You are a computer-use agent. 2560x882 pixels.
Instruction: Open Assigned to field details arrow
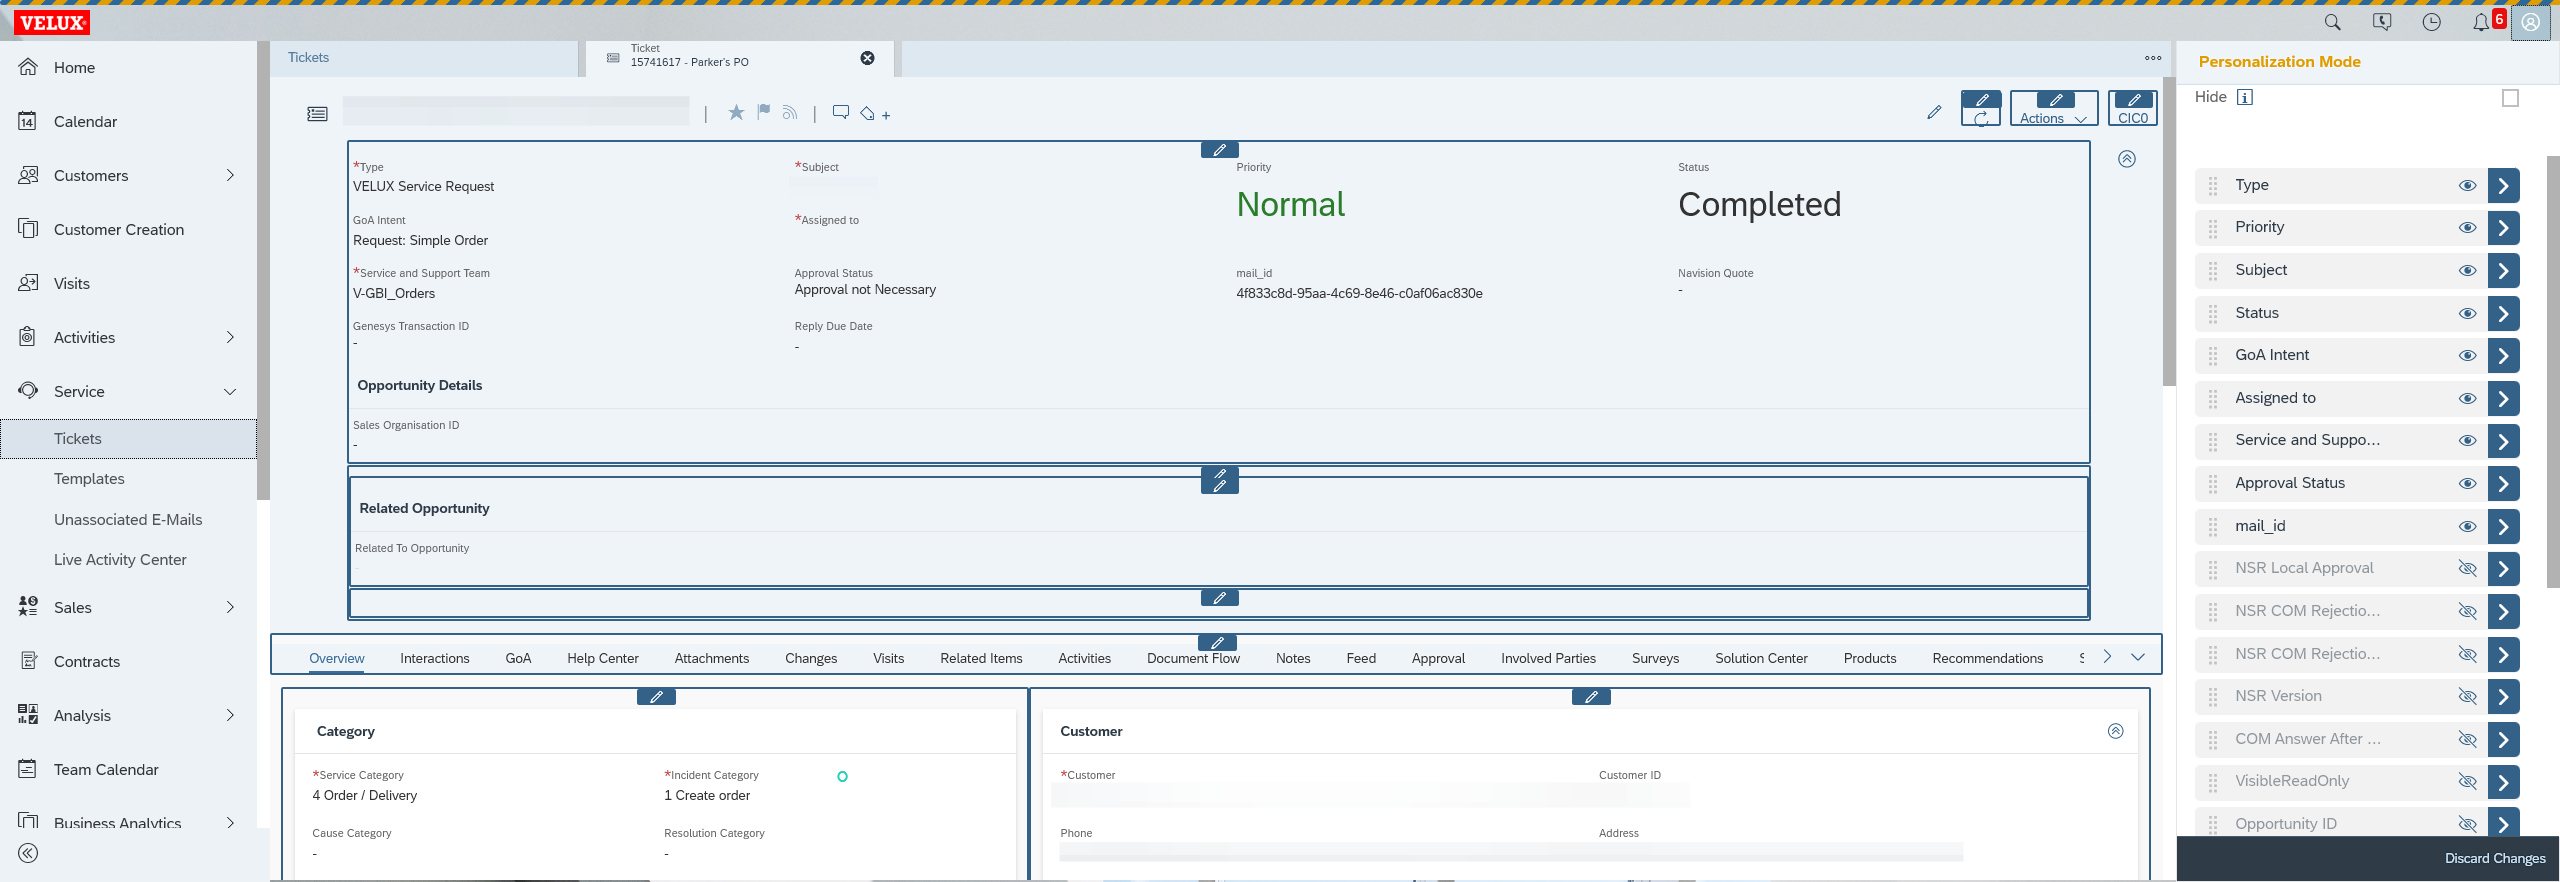click(2503, 399)
